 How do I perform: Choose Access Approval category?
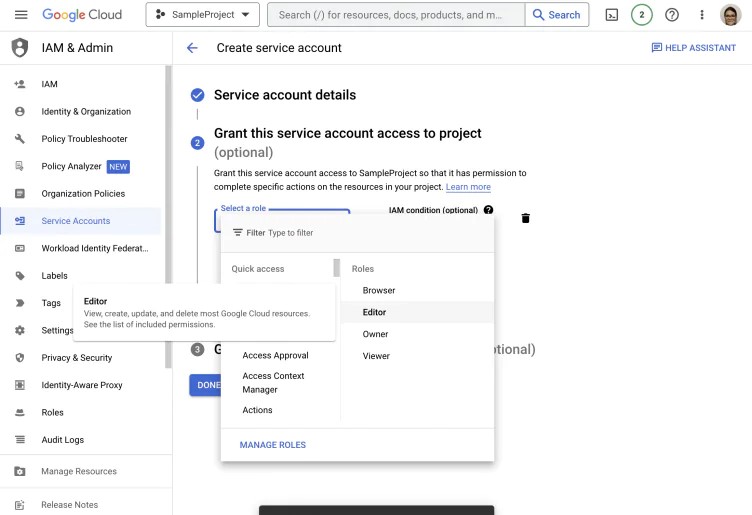tap(275, 356)
